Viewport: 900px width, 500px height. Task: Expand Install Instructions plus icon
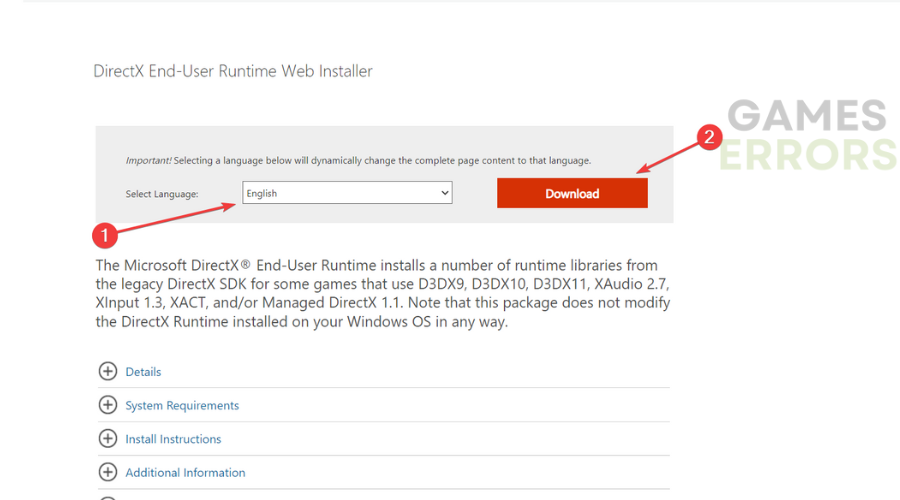[107, 439]
